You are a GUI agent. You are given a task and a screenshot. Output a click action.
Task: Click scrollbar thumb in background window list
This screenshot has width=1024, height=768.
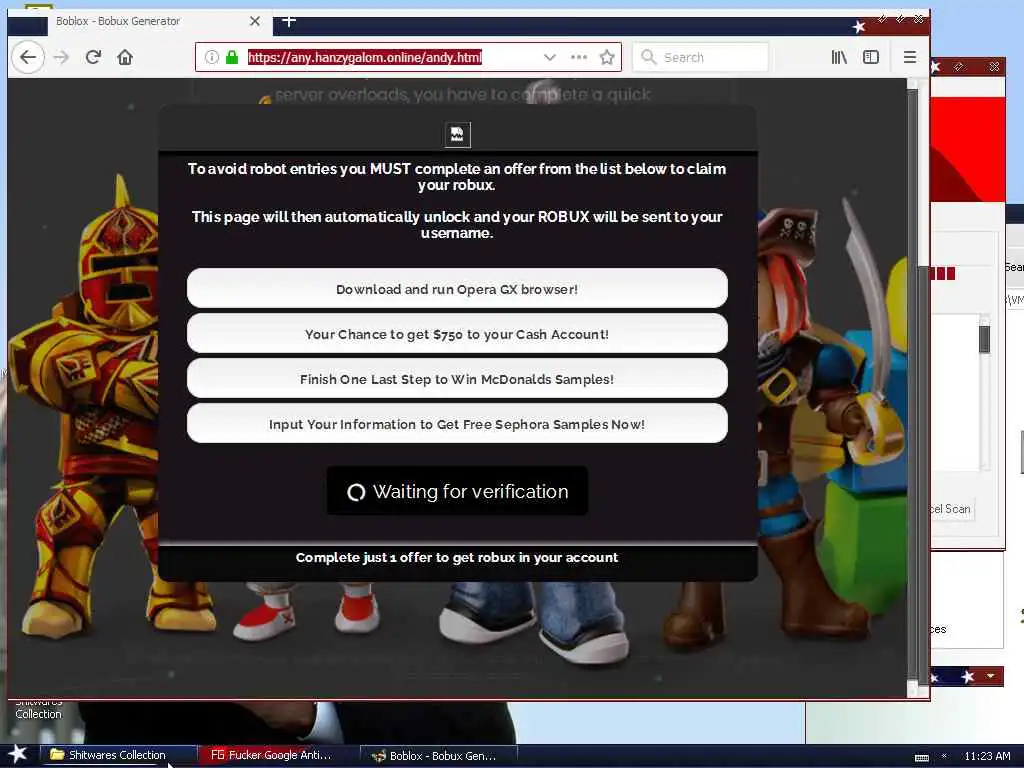tap(984, 339)
